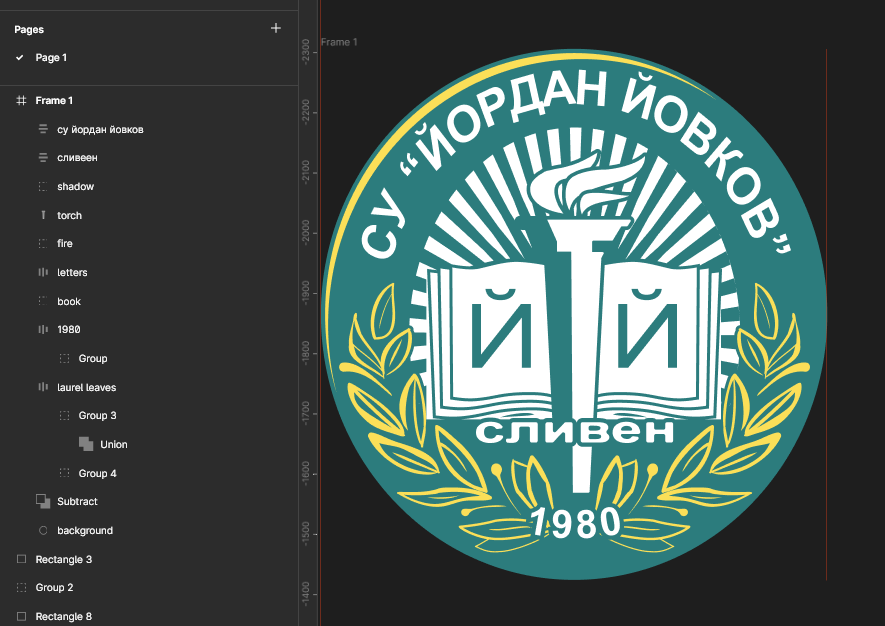Image resolution: width=885 pixels, height=626 pixels.
Task: Select the background layer name
Action: pyautogui.click(x=85, y=530)
